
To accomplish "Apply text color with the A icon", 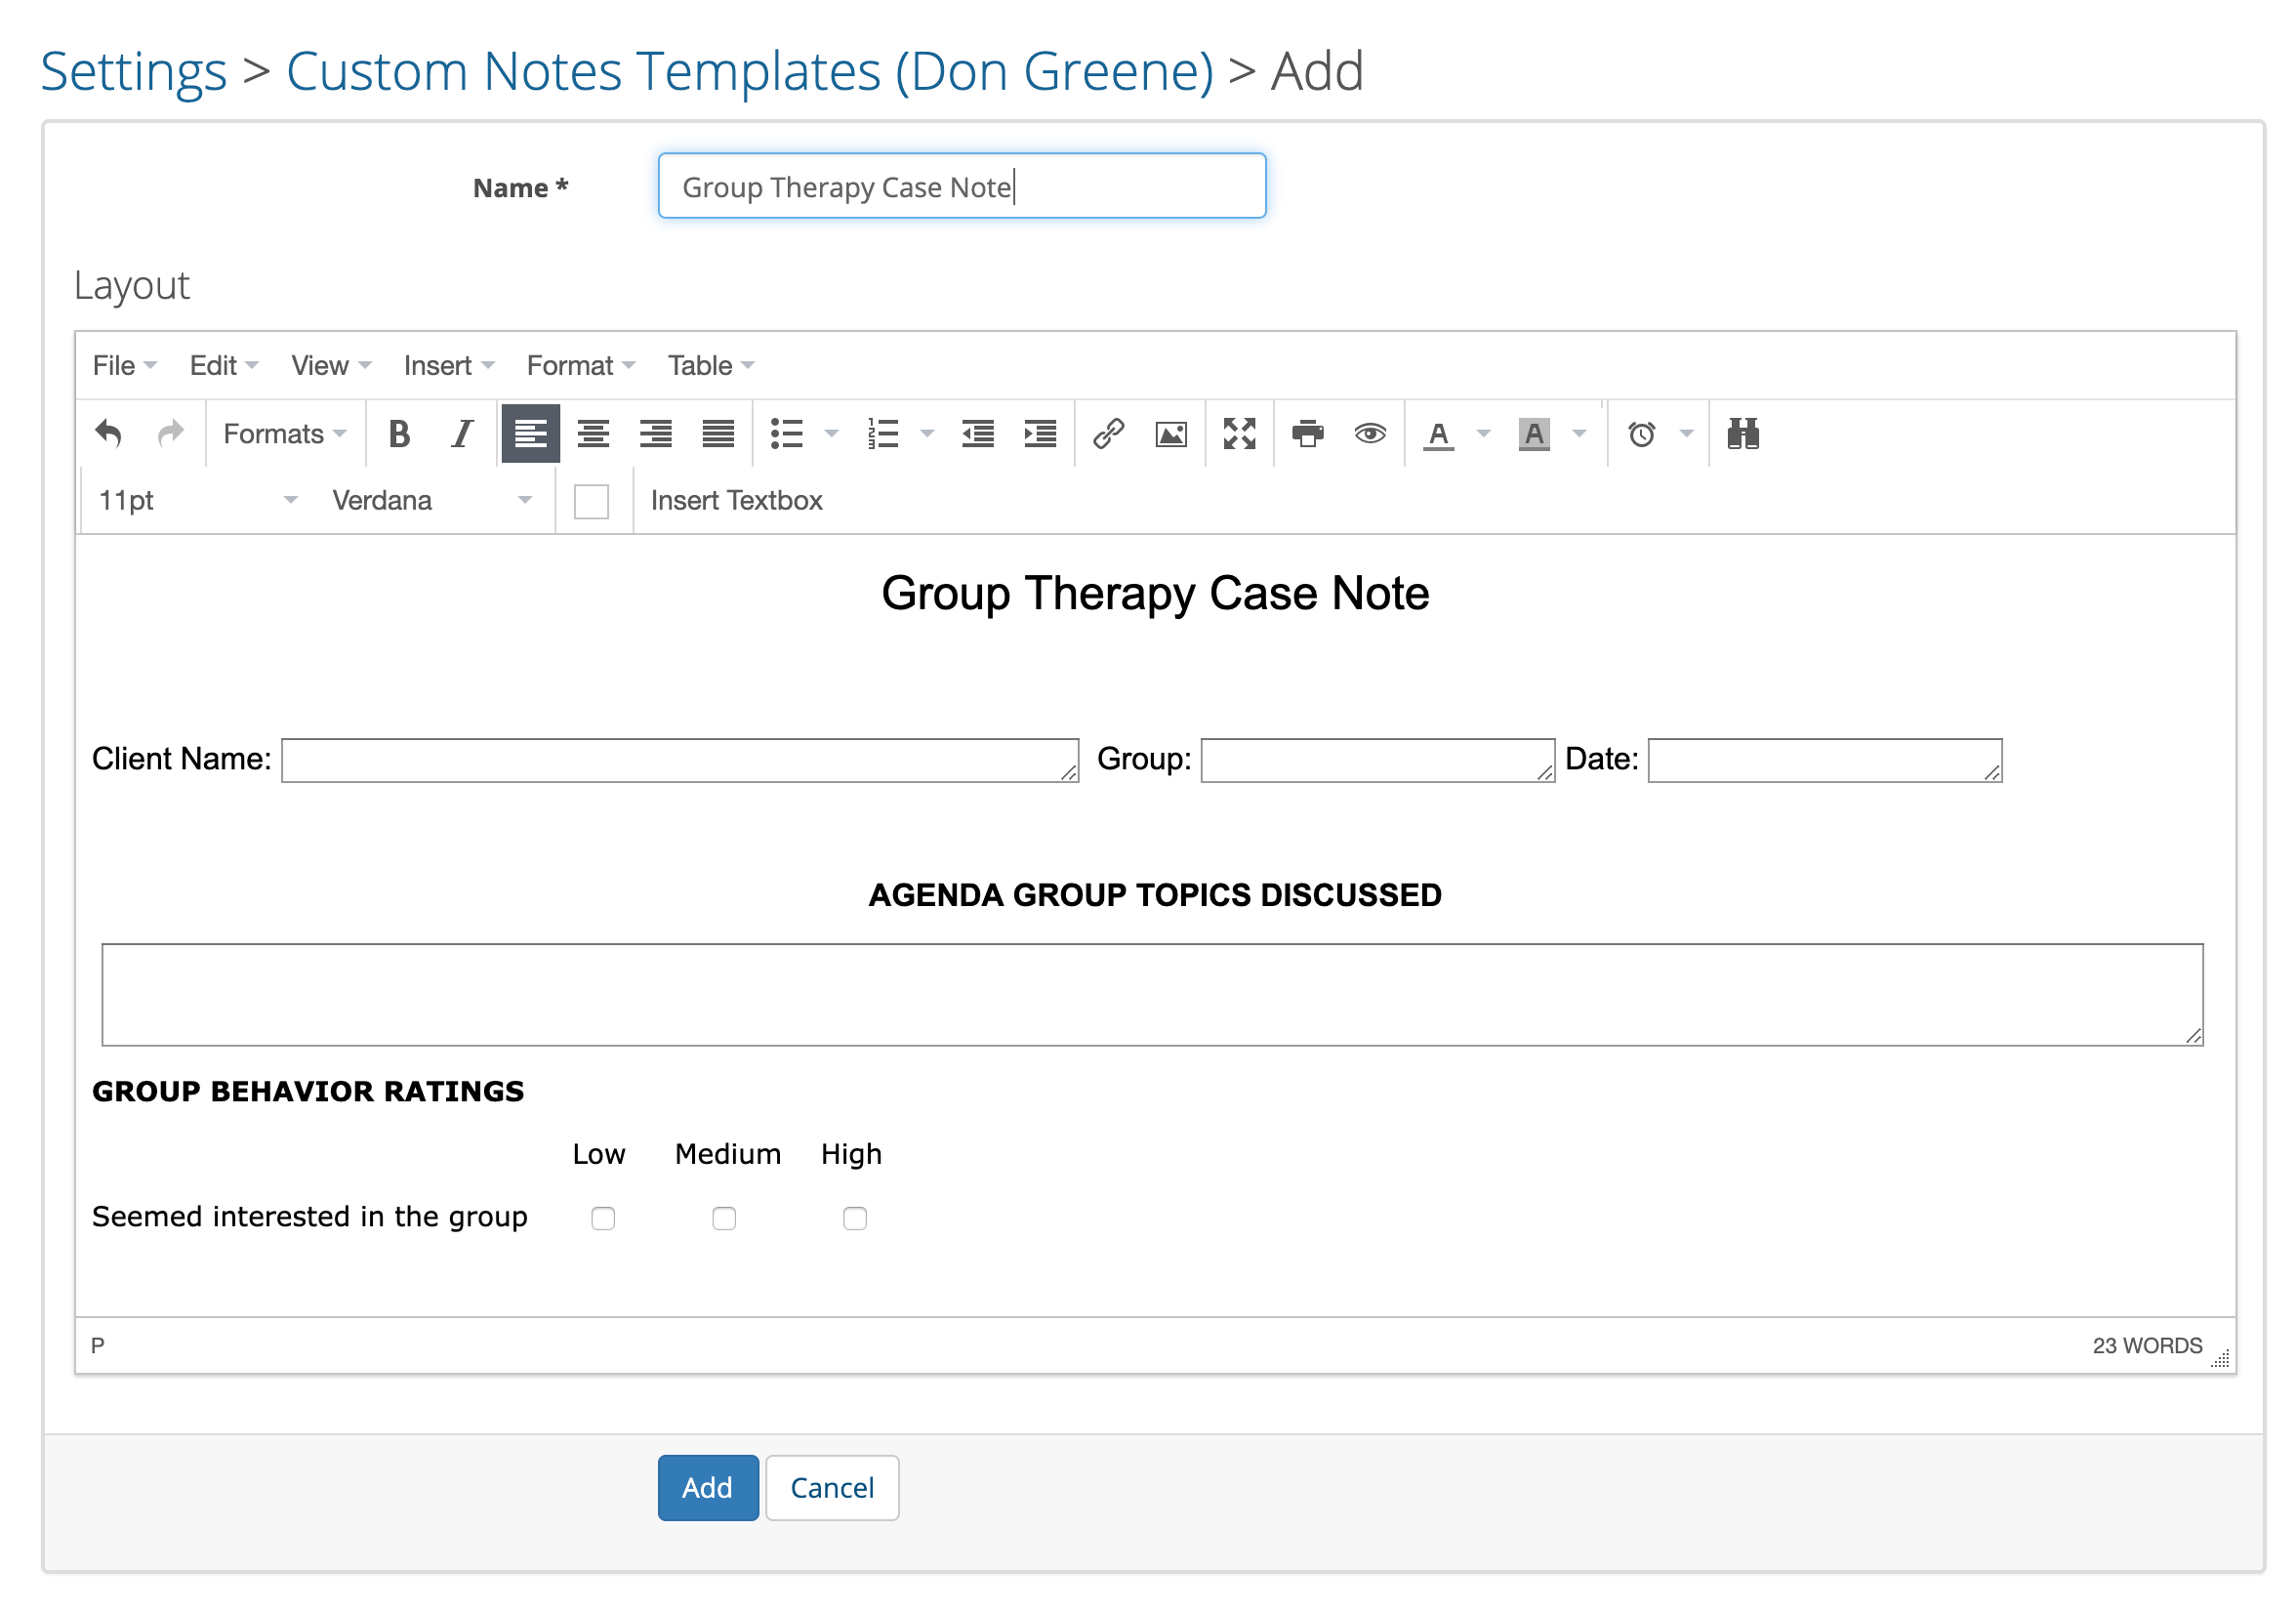I will (1438, 434).
